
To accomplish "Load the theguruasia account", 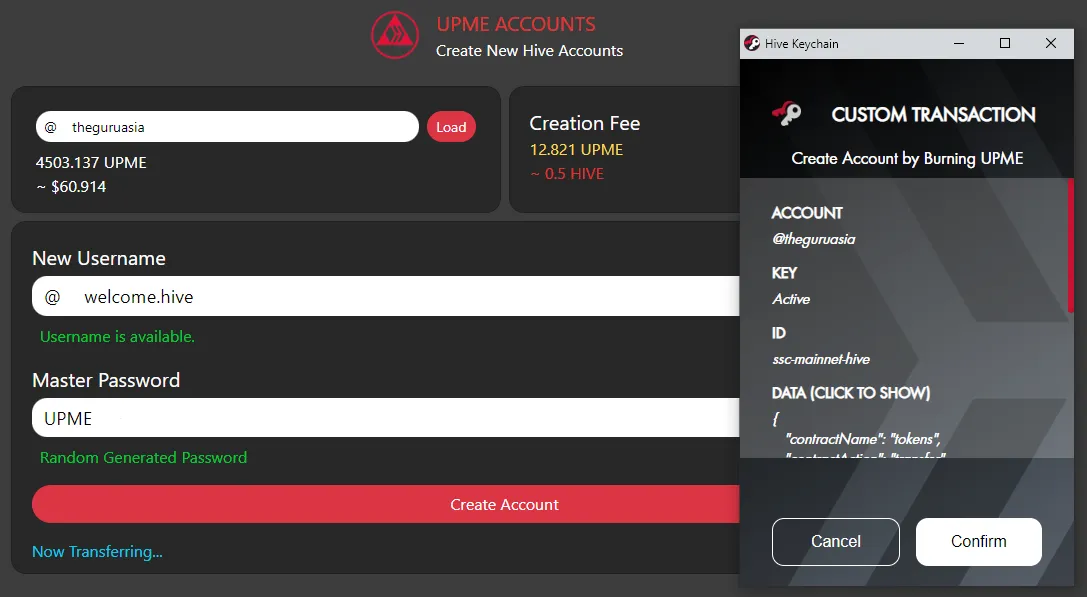I will coord(451,127).
